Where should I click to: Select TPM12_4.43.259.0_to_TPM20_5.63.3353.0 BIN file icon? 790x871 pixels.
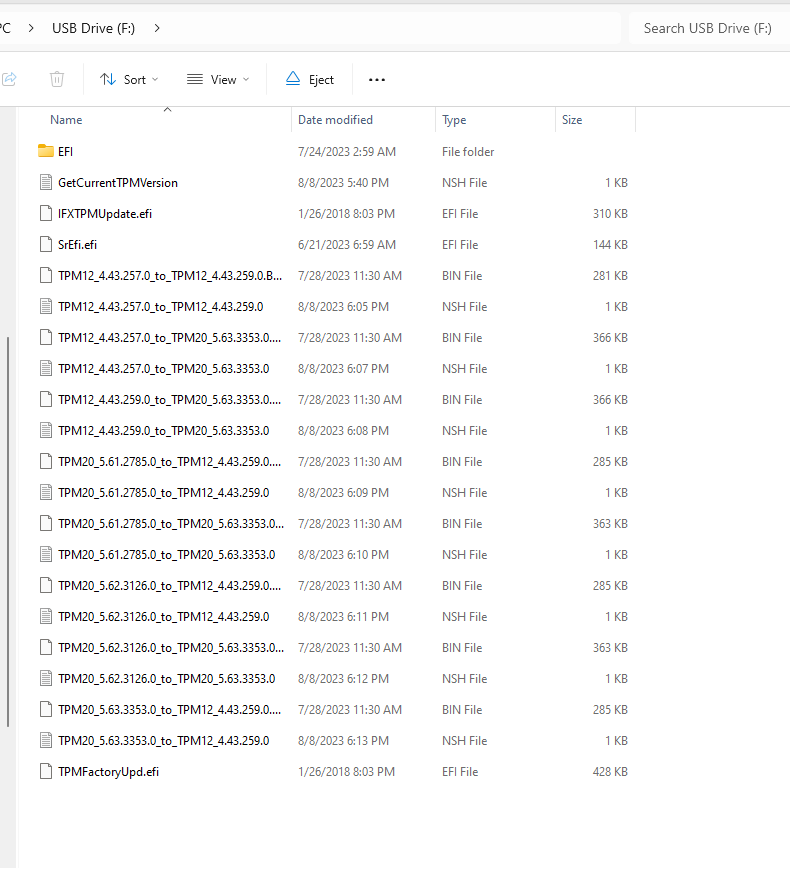click(46, 399)
